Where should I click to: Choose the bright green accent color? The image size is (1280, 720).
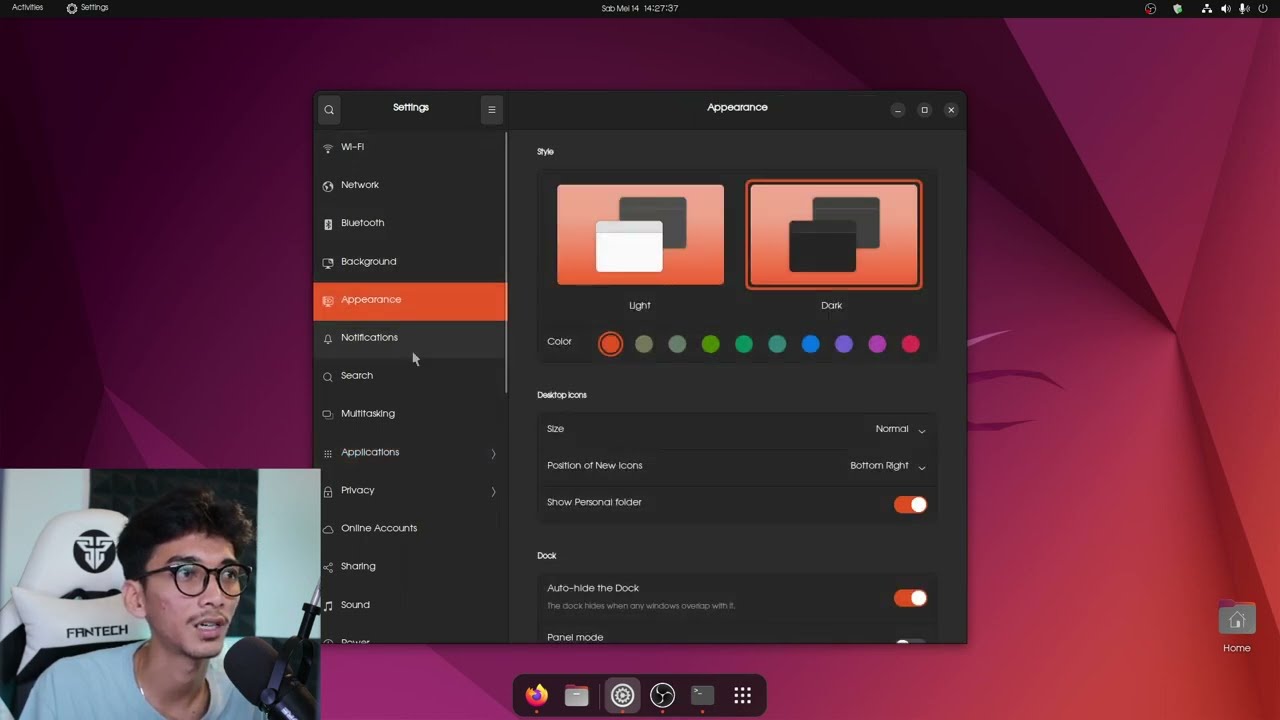point(710,344)
